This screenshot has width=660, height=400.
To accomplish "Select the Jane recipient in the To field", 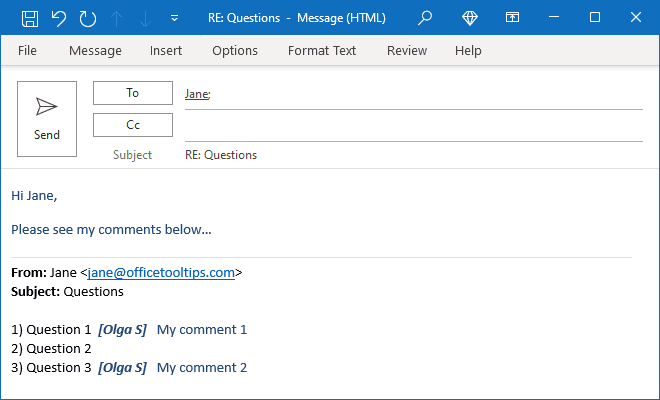I will [x=197, y=93].
